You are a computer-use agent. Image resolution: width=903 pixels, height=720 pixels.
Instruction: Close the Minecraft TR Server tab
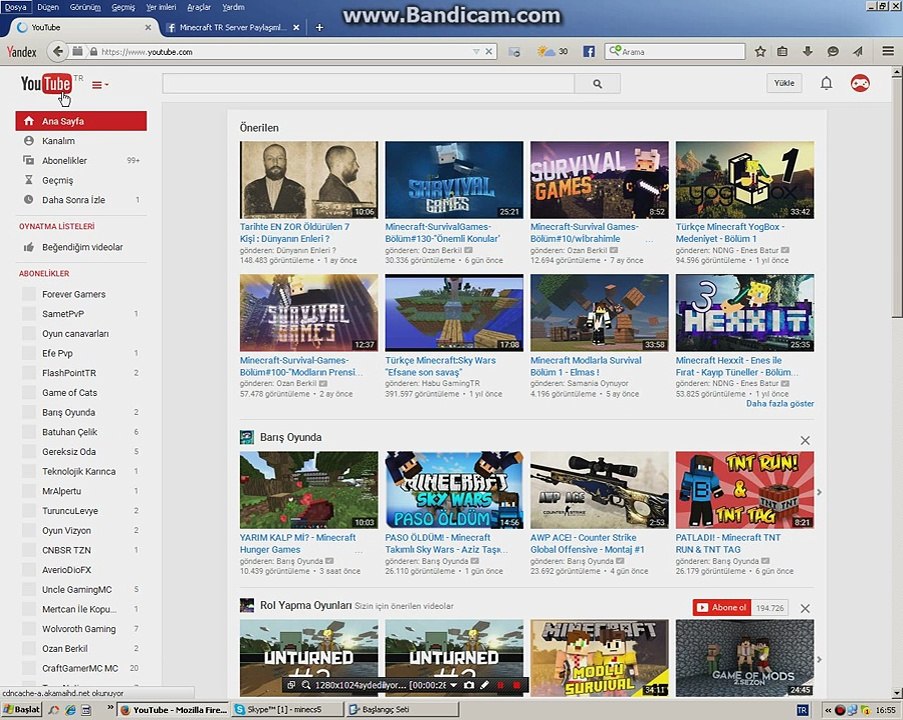(x=296, y=27)
